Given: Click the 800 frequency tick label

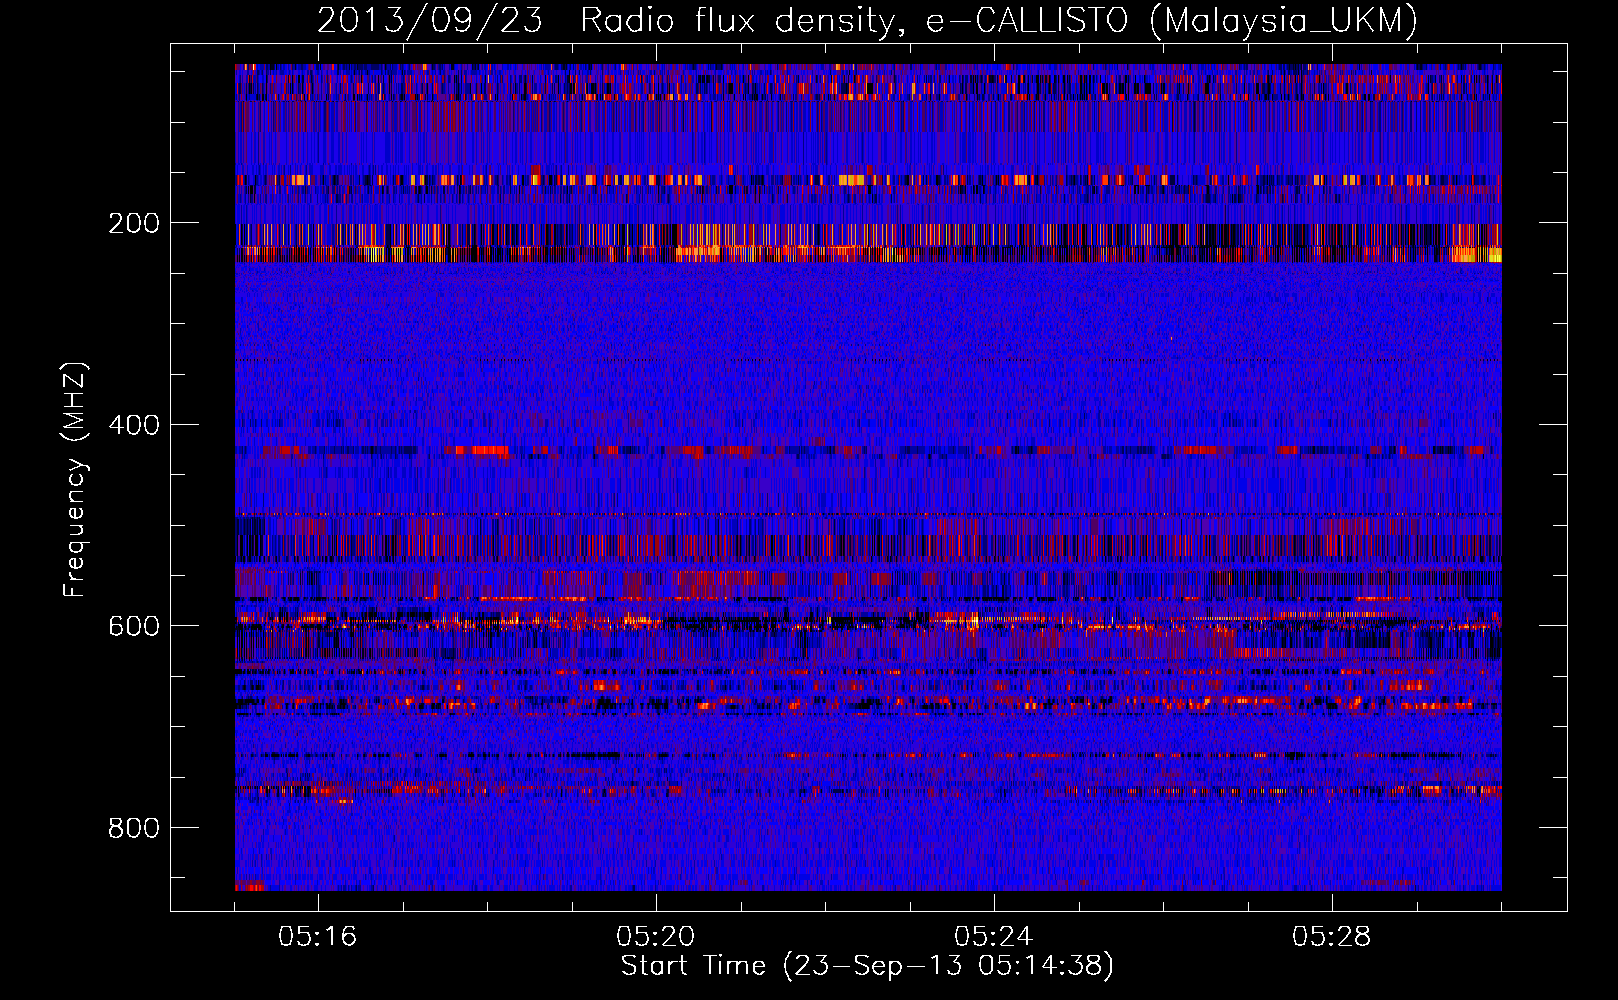Looking at the screenshot, I should [x=133, y=828].
